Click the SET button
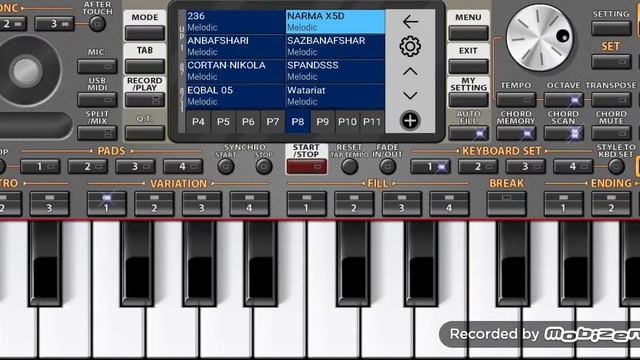640x360 pixels. [611, 62]
